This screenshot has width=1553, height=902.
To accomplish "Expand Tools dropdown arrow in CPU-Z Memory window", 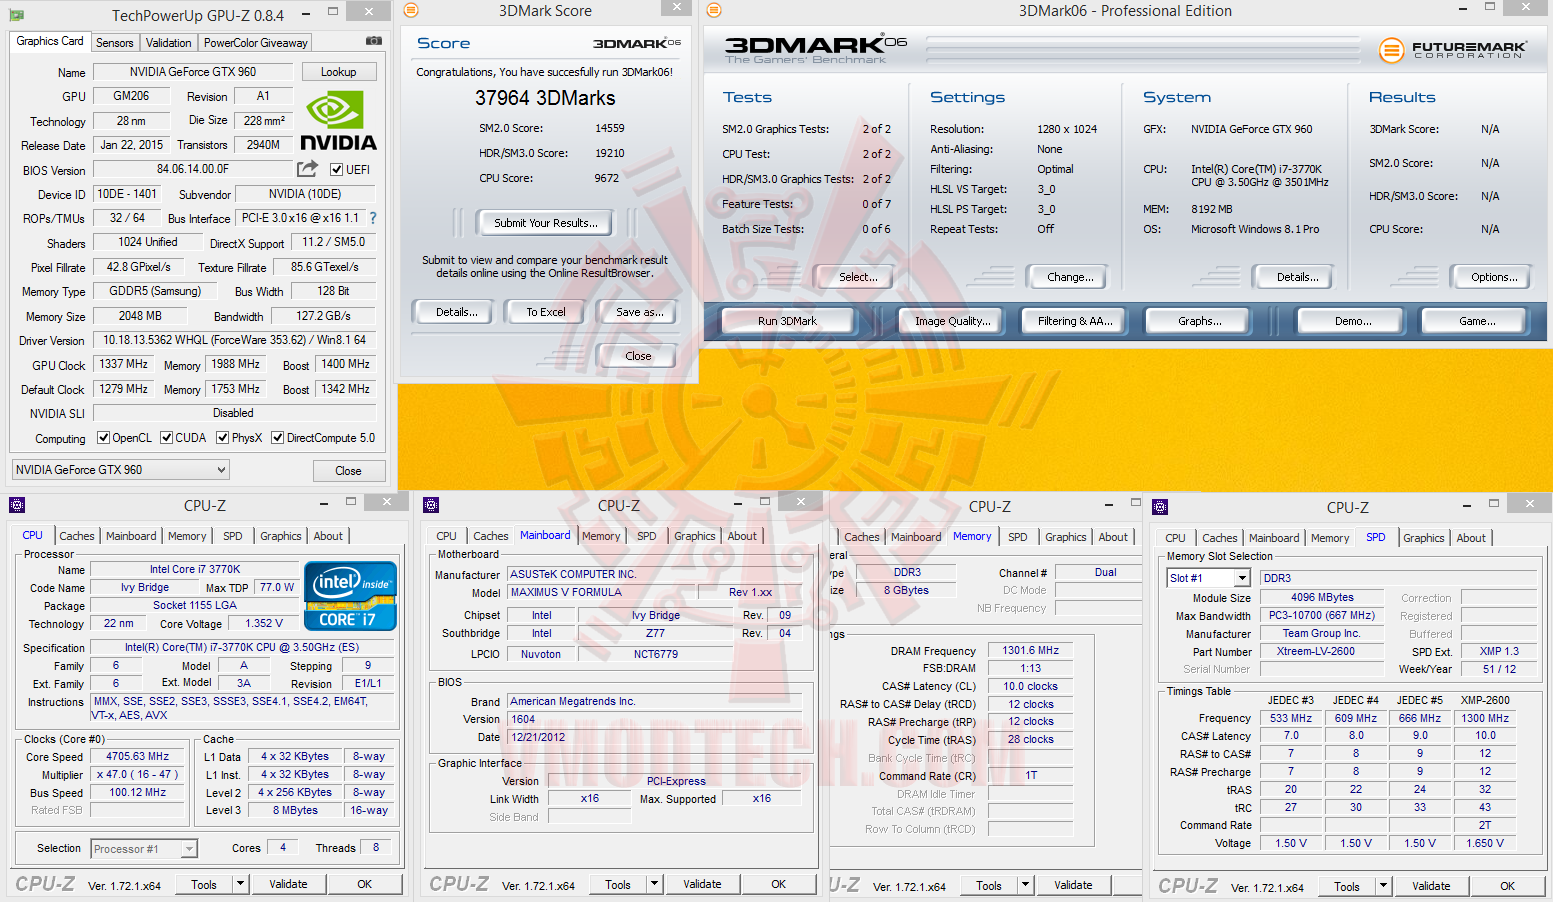I will pyautogui.click(x=1025, y=885).
